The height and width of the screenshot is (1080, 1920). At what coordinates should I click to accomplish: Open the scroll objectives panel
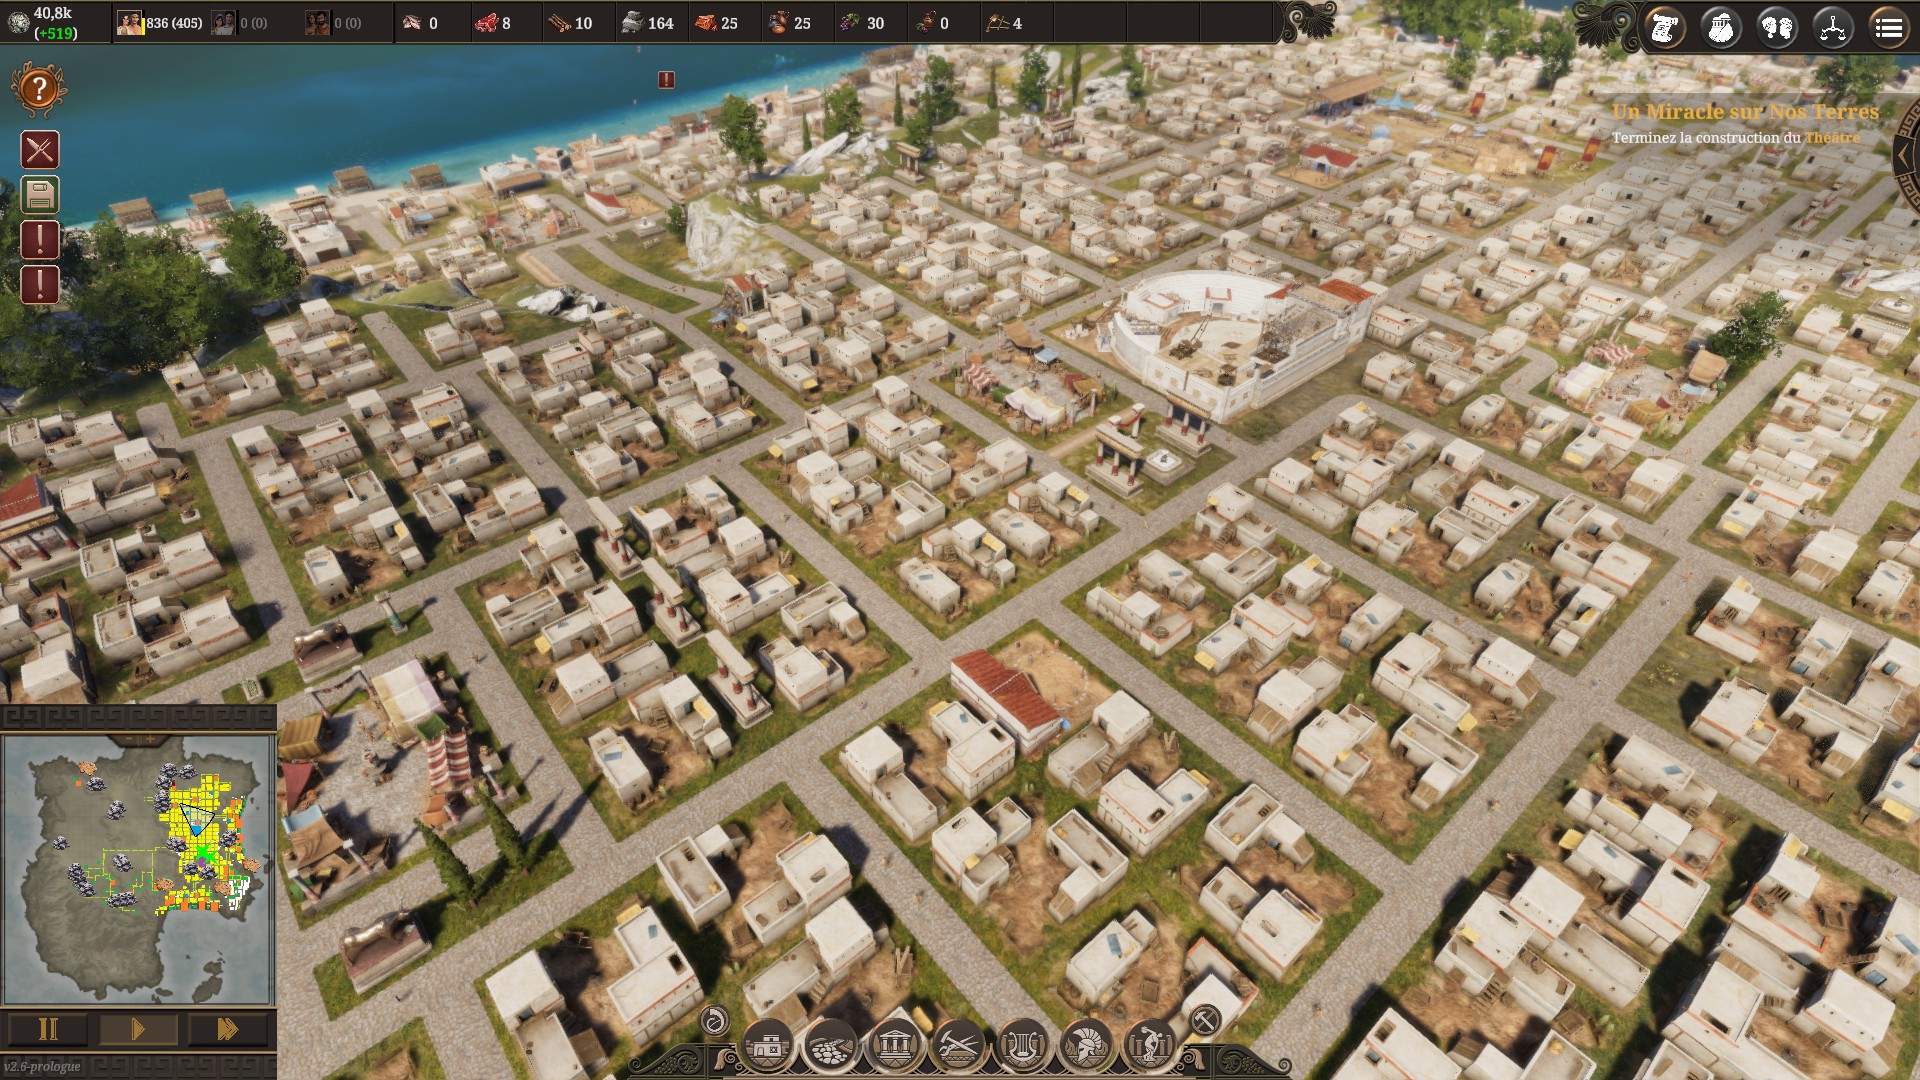click(1665, 28)
